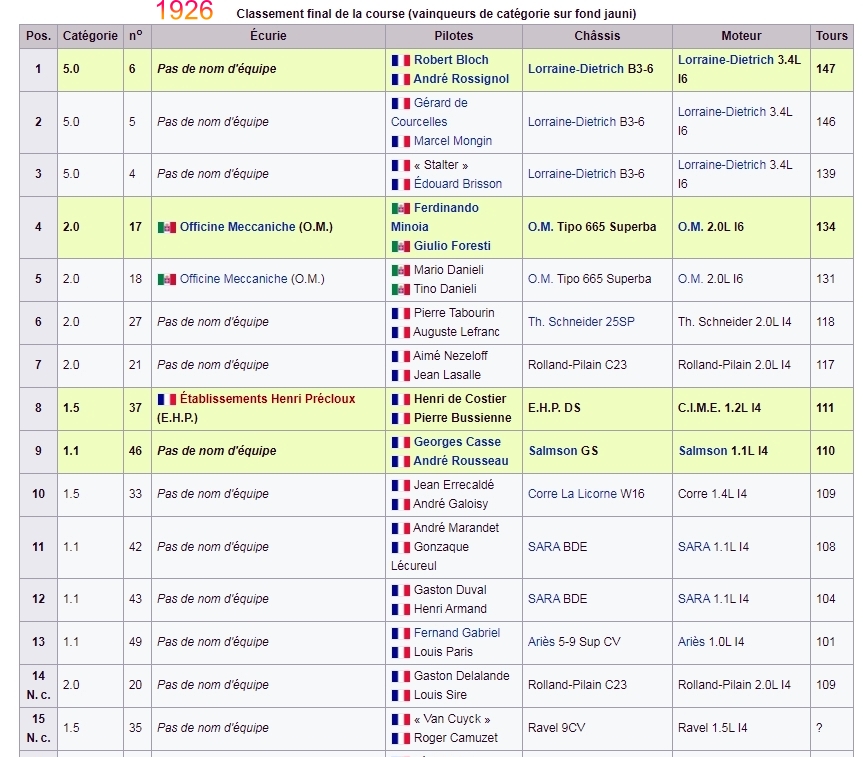The image size is (863, 757).
Task: Open the Fernand Gabriel link
Action: 457,633
